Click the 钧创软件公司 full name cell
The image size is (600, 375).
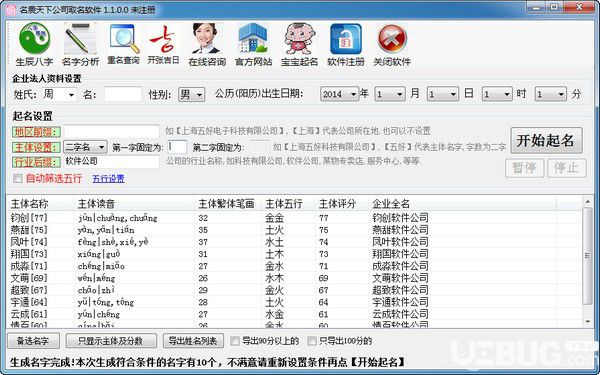[x=400, y=218]
